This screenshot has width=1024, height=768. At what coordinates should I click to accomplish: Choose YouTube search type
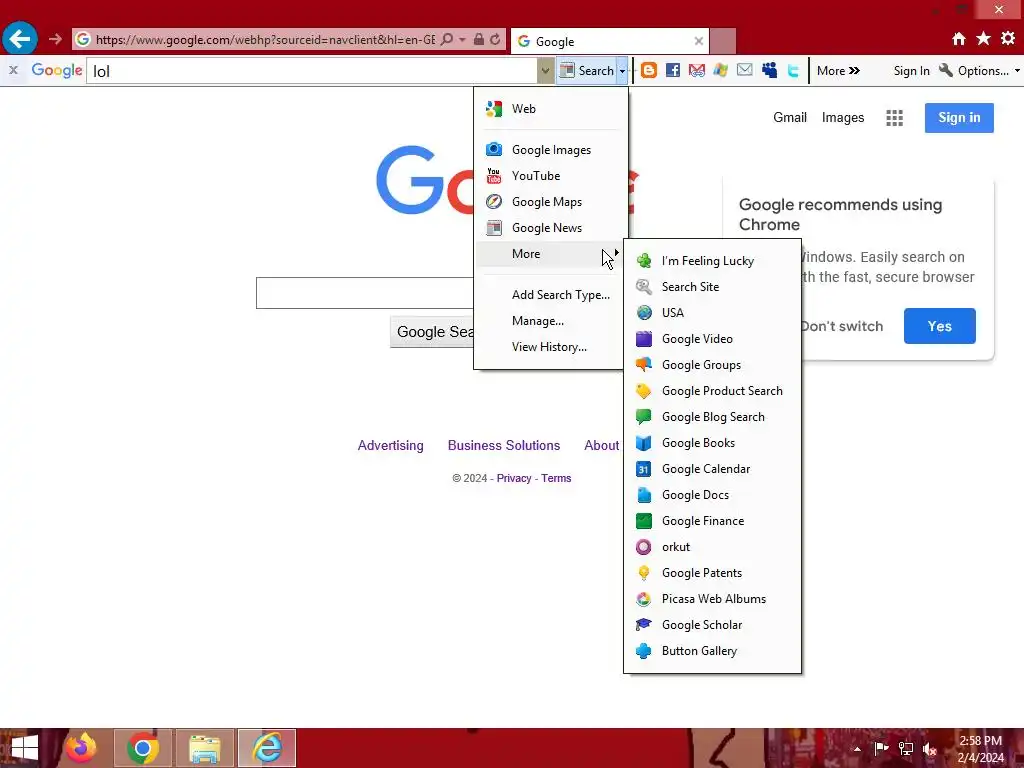click(x=551, y=176)
